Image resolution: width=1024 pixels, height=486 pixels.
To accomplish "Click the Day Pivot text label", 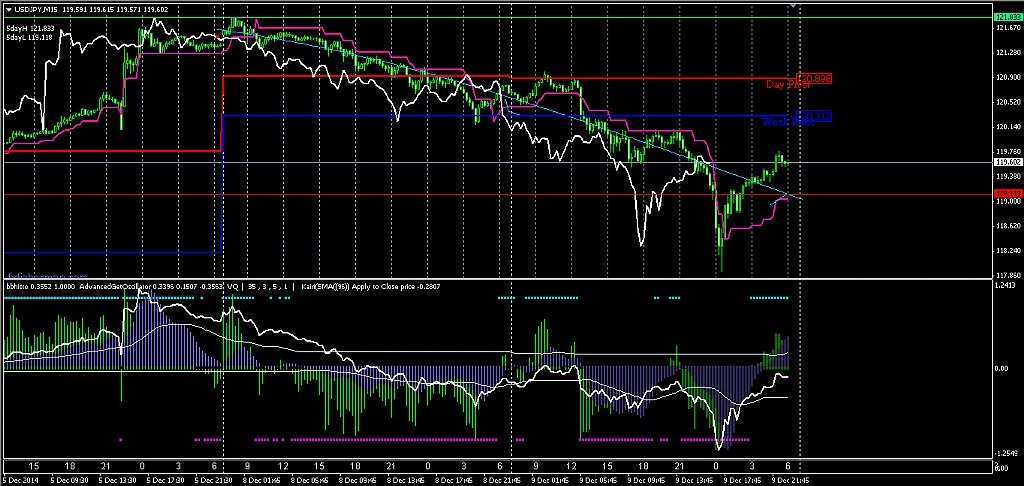I will 788,85.
